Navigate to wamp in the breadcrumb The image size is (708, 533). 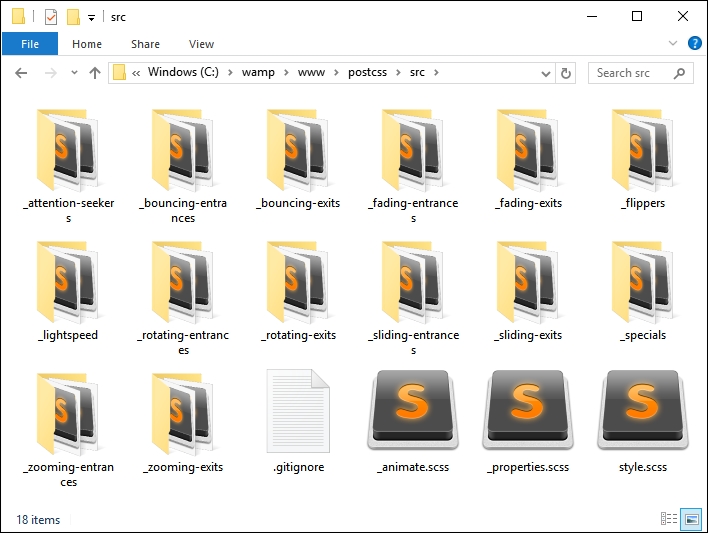pos(258,72)
